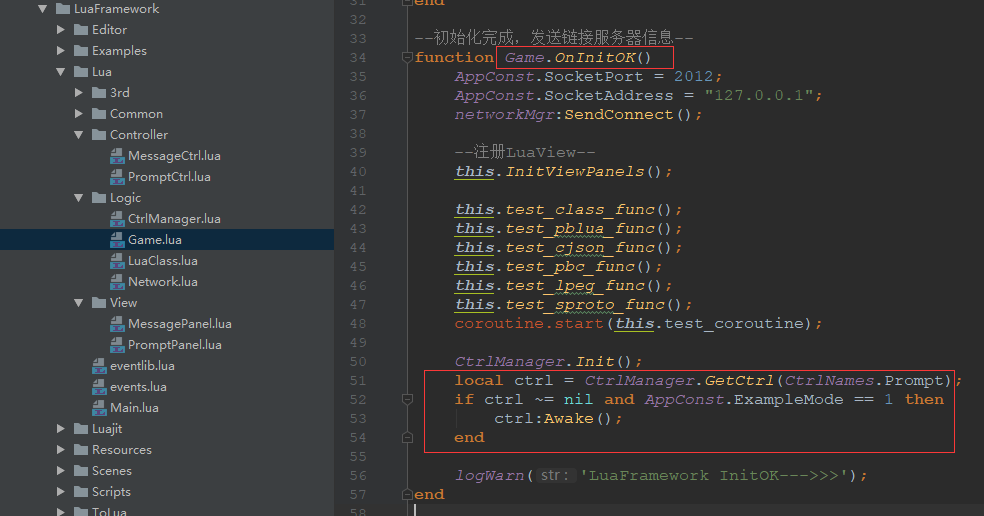Click the CtrlManager.lua file icon
This screenshot has height=516, width=984.
[117, 218]
